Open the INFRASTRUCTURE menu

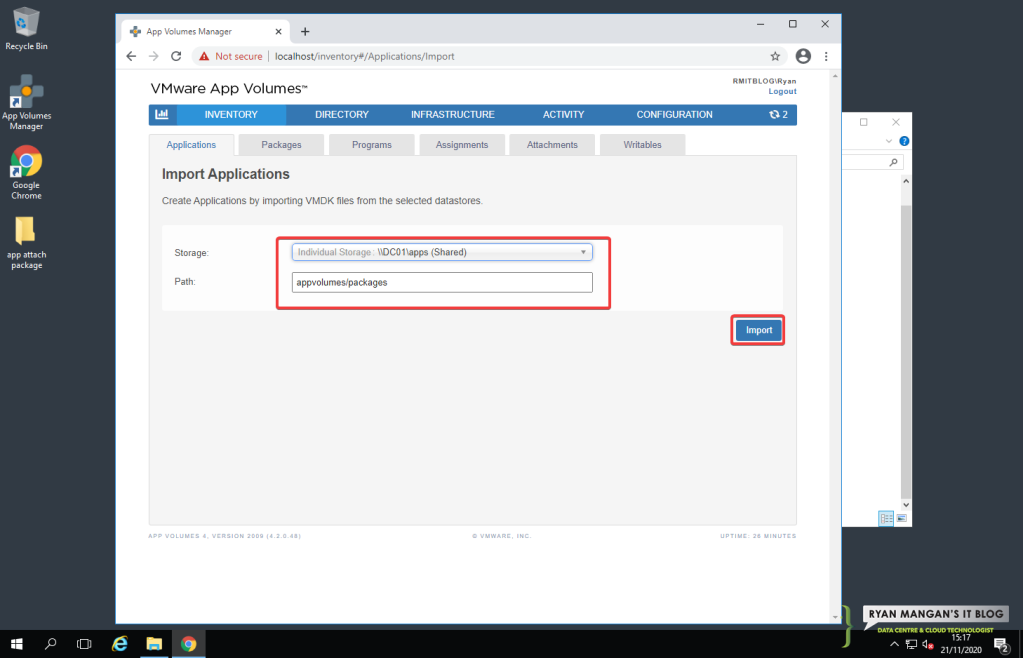point(453,114)
